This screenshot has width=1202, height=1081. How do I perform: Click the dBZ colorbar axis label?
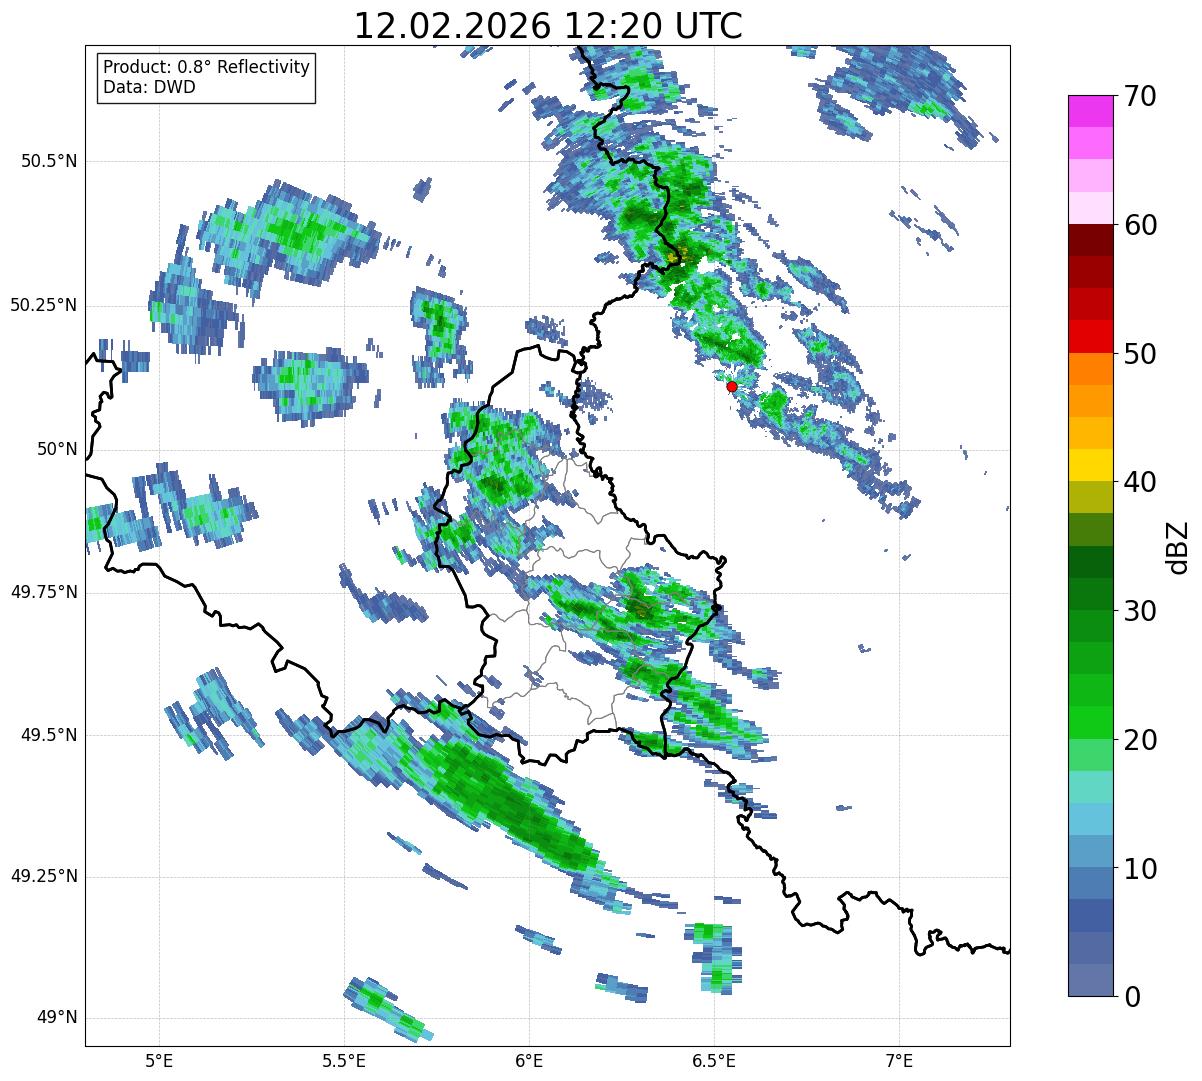[x=1179, y=546]
